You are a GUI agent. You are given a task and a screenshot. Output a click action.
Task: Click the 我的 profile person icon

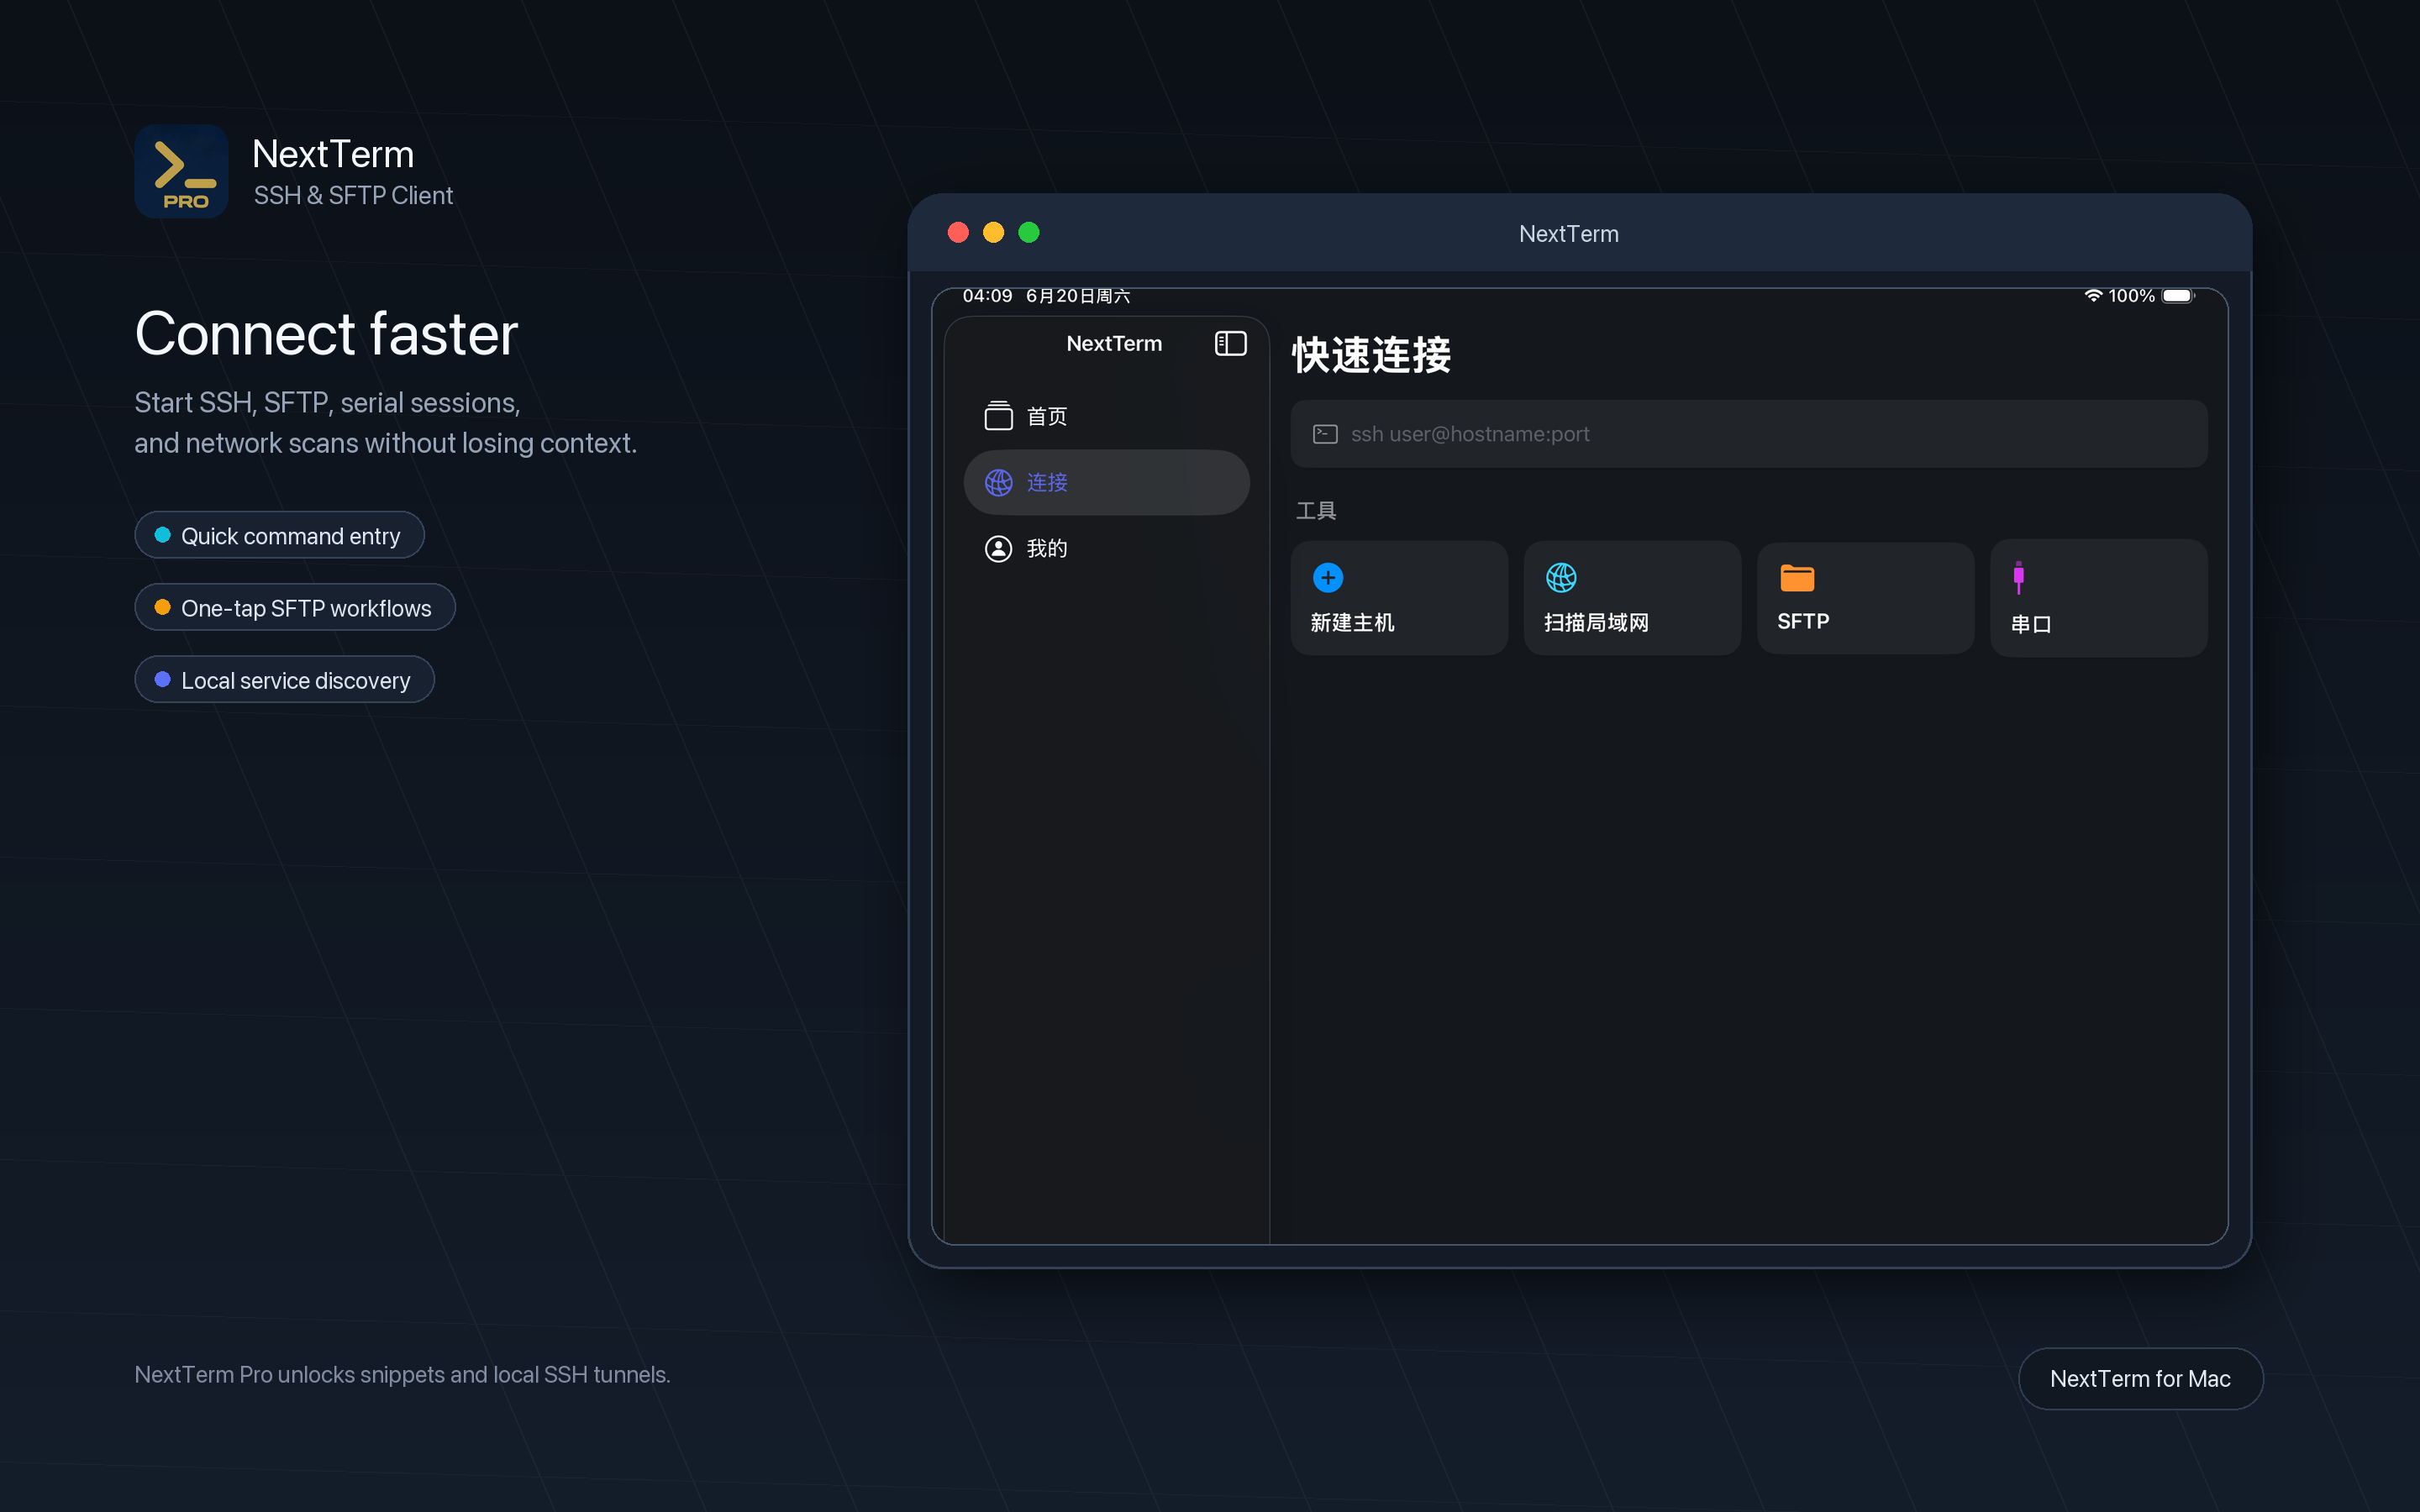pos(998,548)
